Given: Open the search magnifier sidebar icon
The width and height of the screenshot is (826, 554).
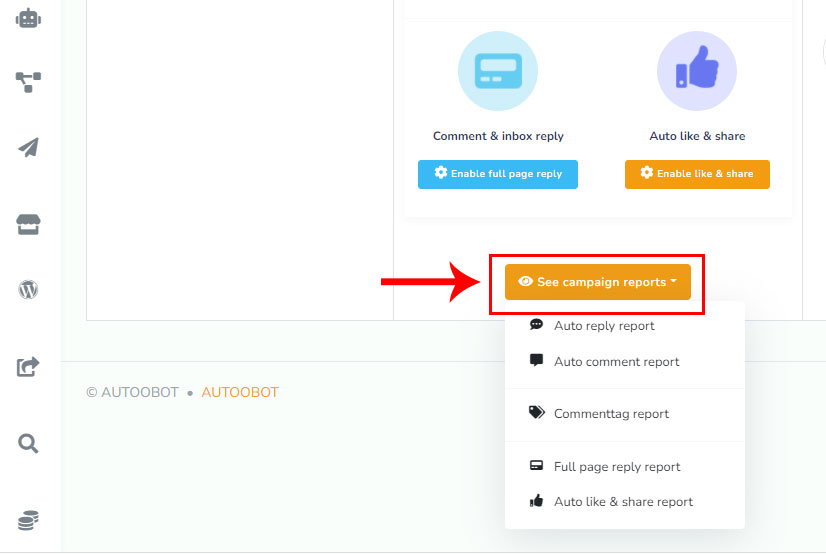Looking at the screenshot, I should tap(29, 443).
